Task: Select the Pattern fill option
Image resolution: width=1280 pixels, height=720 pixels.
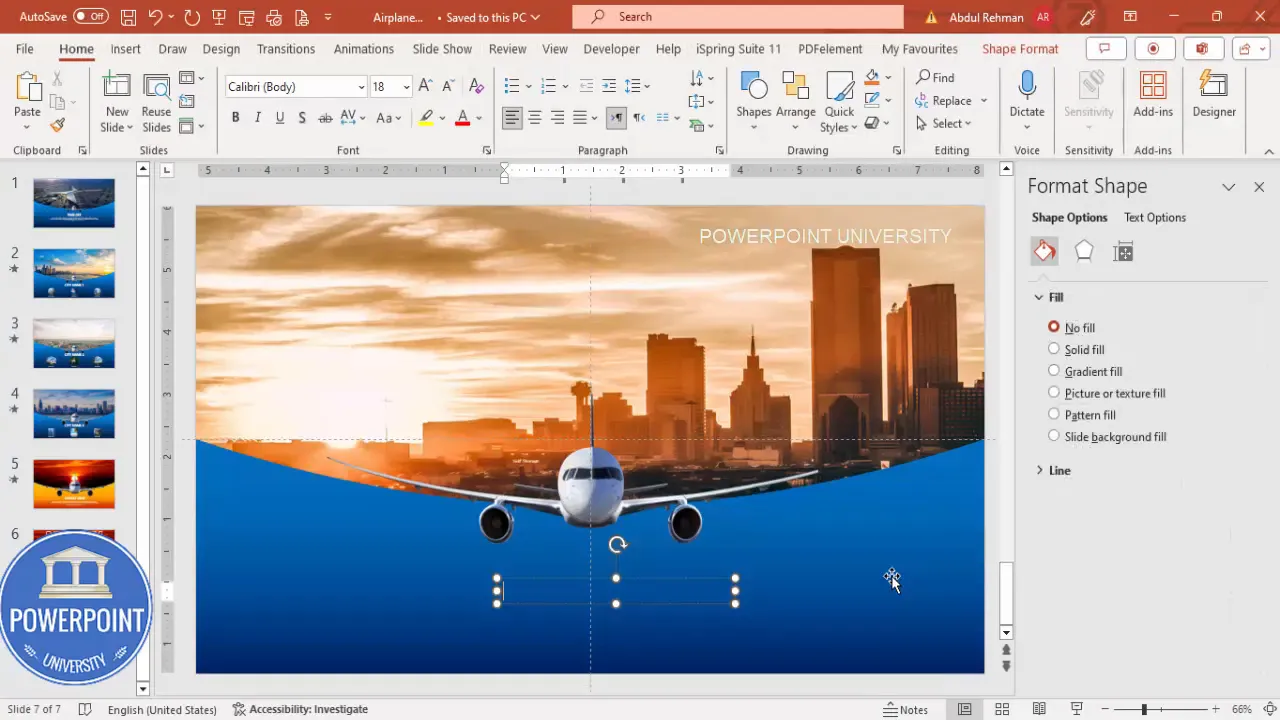Action: (1053, 414)
